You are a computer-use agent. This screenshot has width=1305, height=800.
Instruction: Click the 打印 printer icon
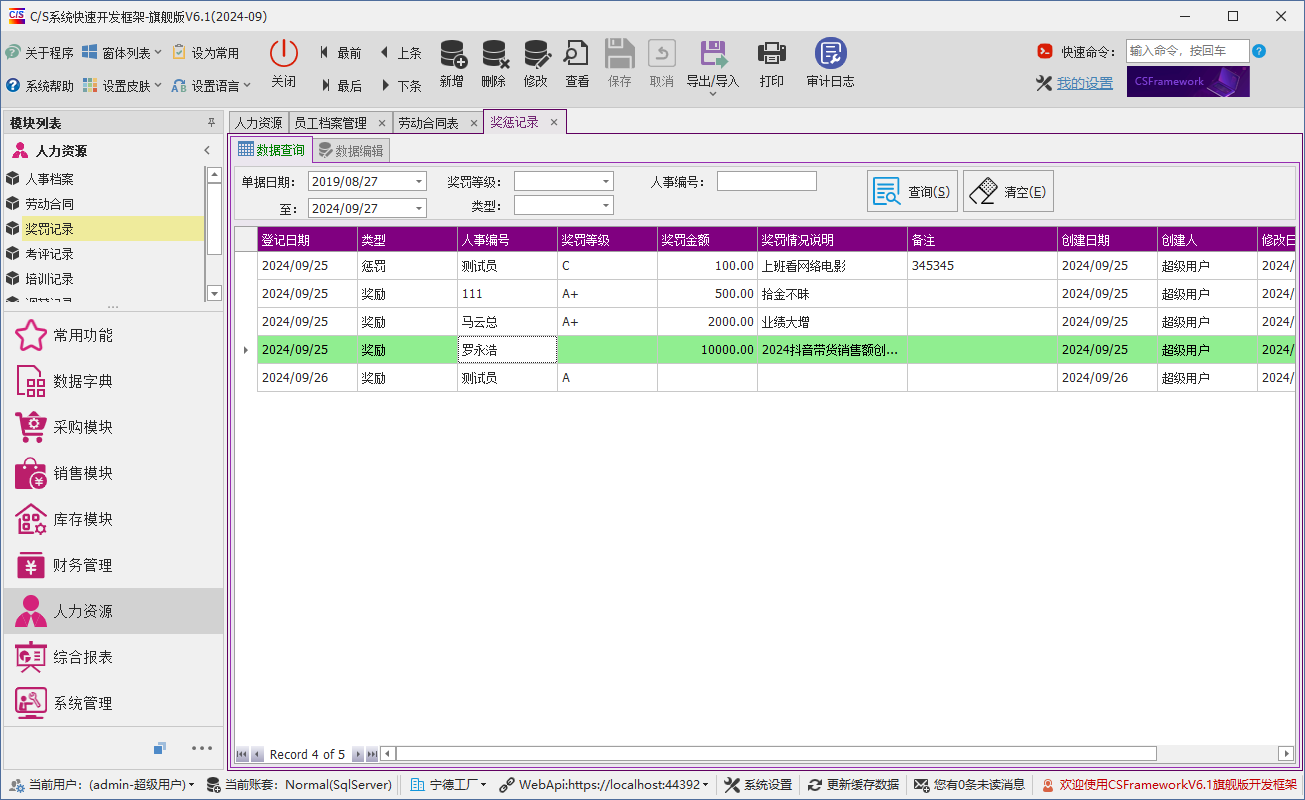[772, 55]
